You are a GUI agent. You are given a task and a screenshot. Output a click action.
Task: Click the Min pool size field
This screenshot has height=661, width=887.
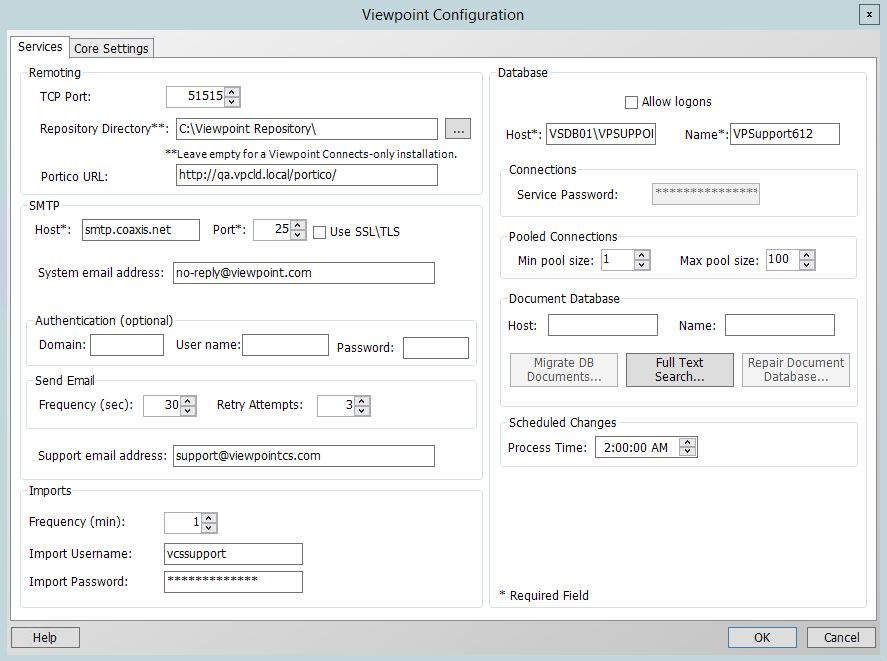tap(618, 260)
